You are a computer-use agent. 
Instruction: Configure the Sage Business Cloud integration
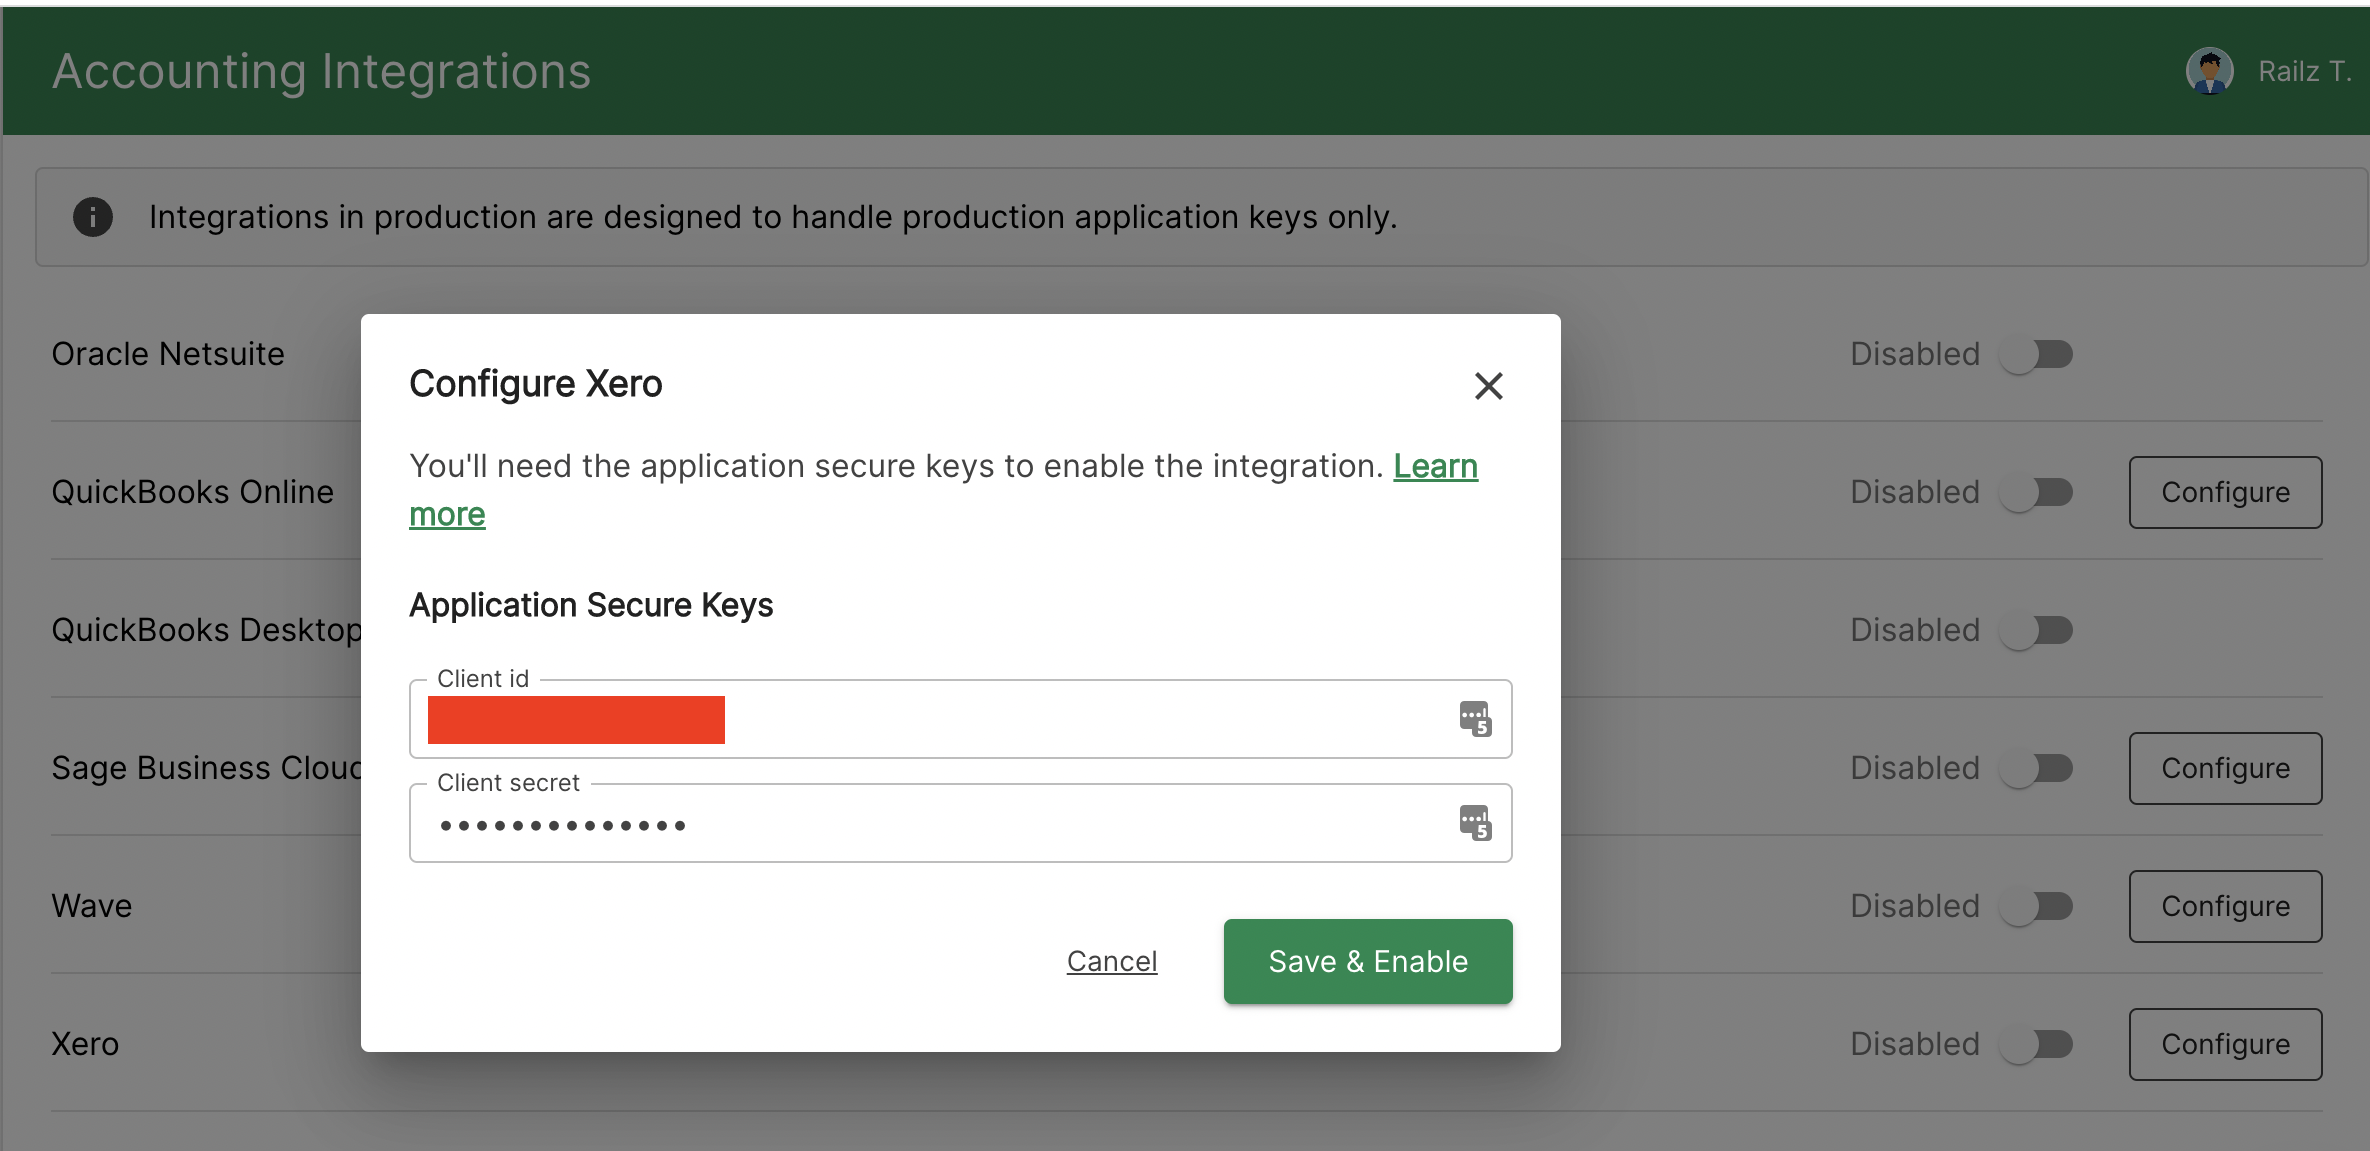click(2225, 768)
